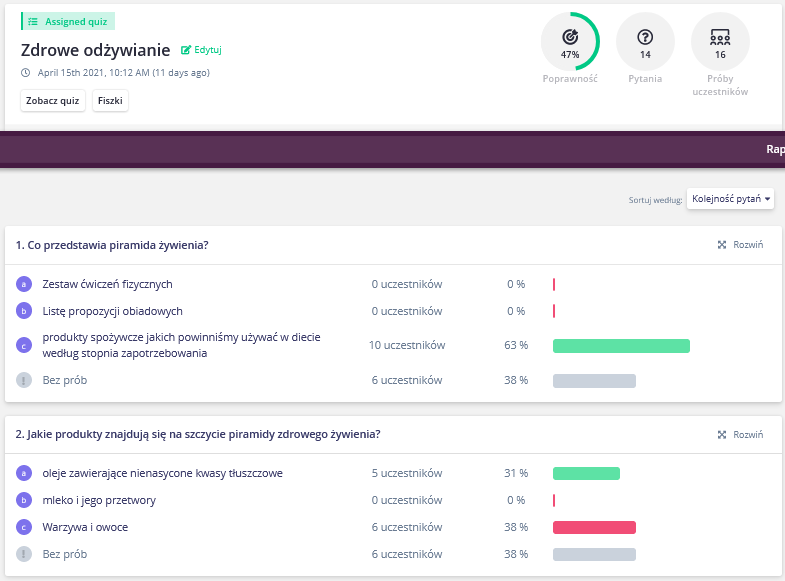Click the participants attempts icon showing 16
This screenshot has width=785, height=581.
coord(720,37)
